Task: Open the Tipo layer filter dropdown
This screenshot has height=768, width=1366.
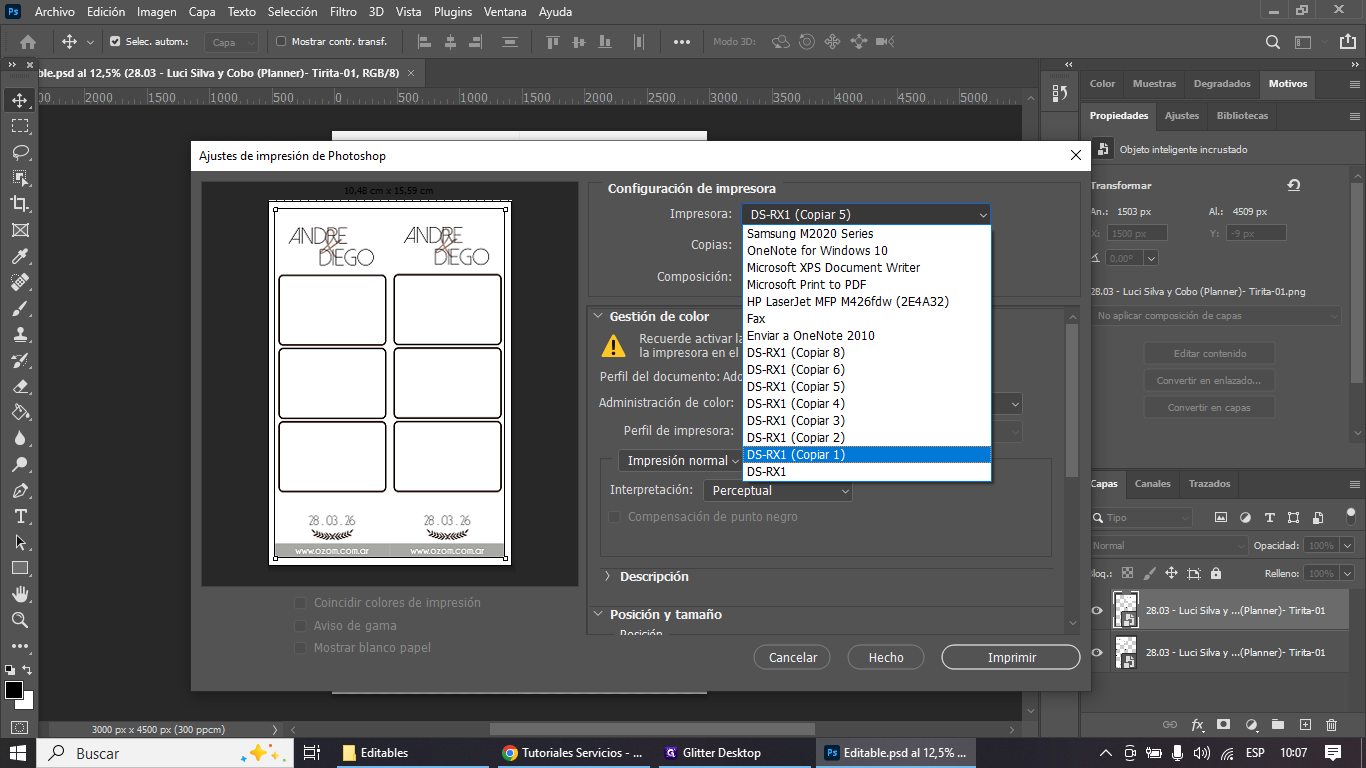Action: (1141, 518)
